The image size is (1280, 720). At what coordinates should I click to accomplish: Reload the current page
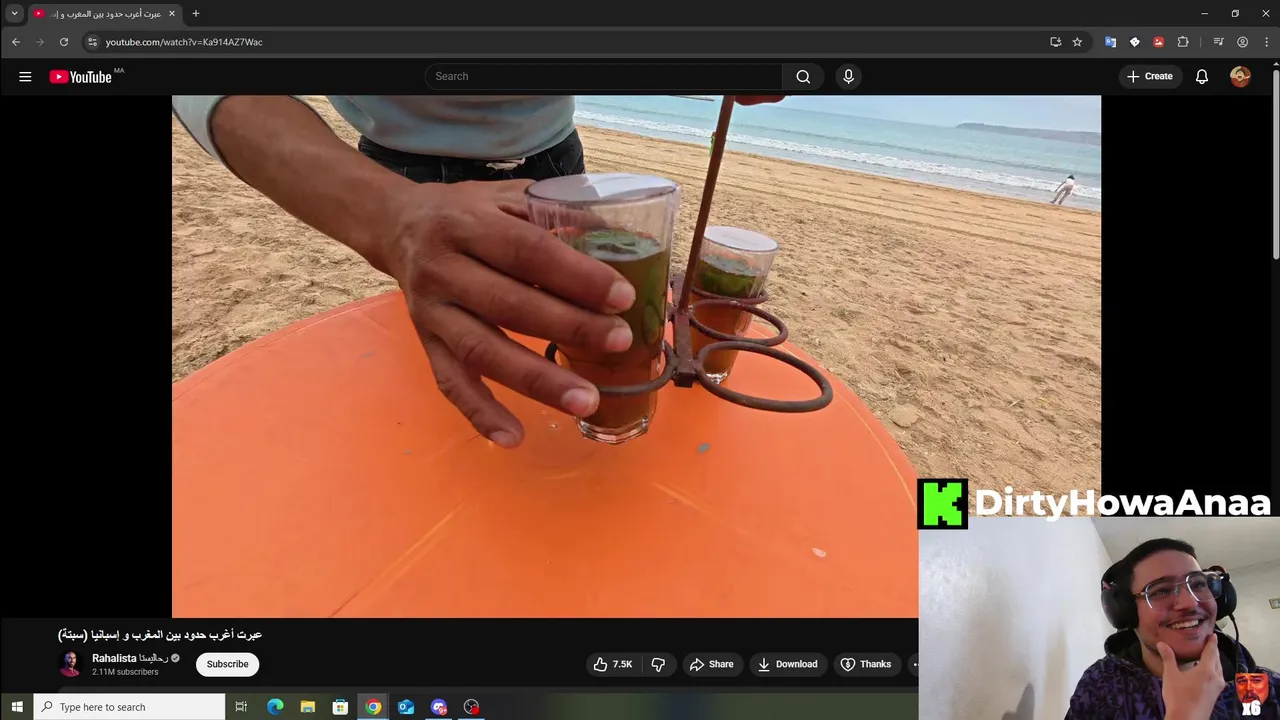(64, 42)
